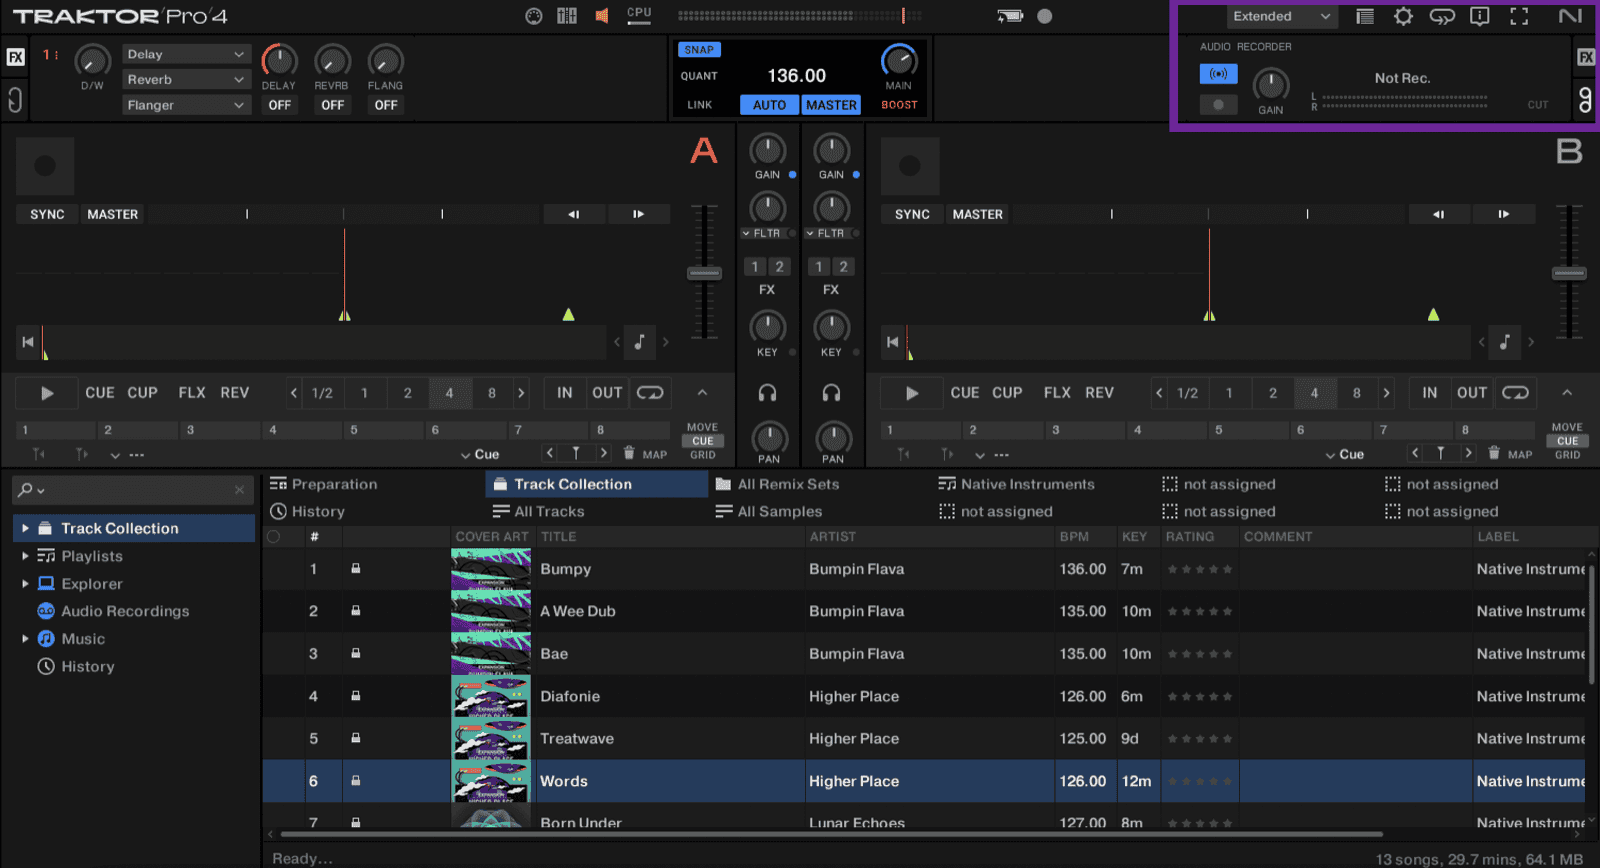Image resolution: width=1600 pixels, height=868 pixels.
Task: Expand the Music tree node
Action: pyautogui.click(x=25, y=638)
